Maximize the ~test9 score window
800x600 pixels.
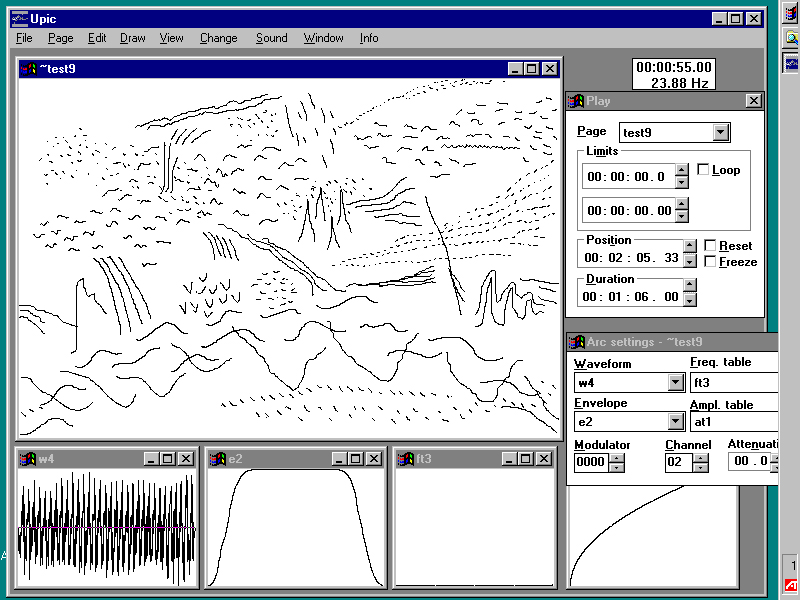point(532,69)
